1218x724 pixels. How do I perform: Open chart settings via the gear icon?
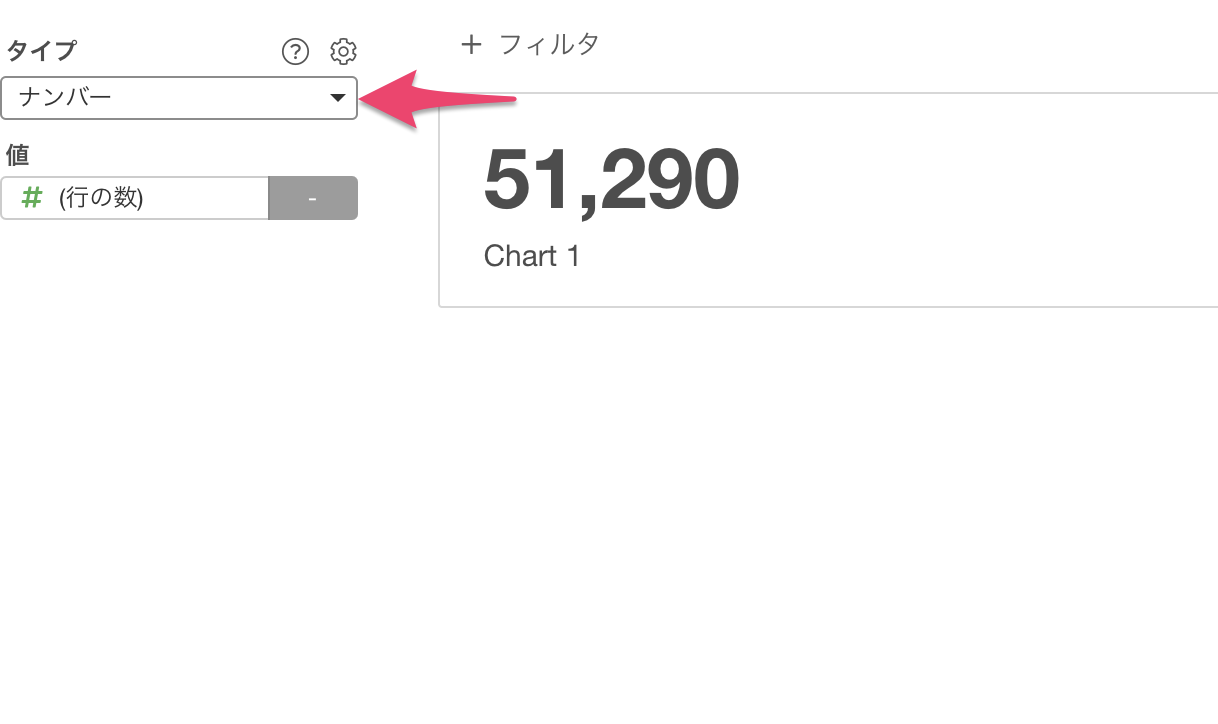coord(343,51)
